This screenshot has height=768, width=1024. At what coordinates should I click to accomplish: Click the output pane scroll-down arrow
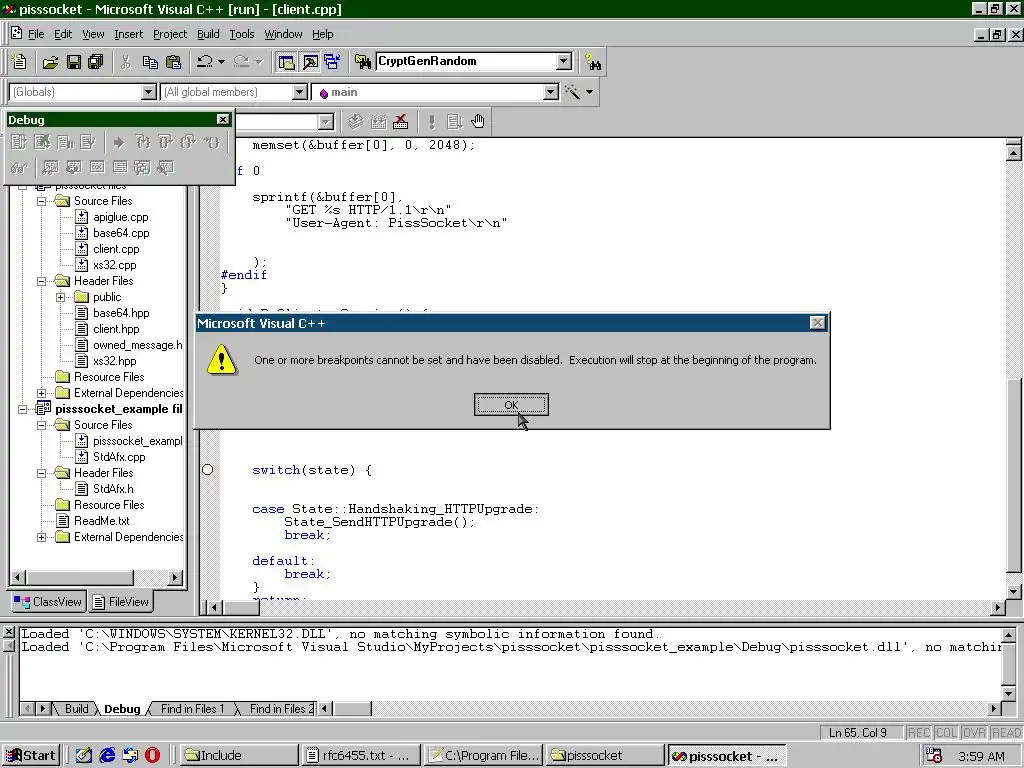[x=1008, y=694]
